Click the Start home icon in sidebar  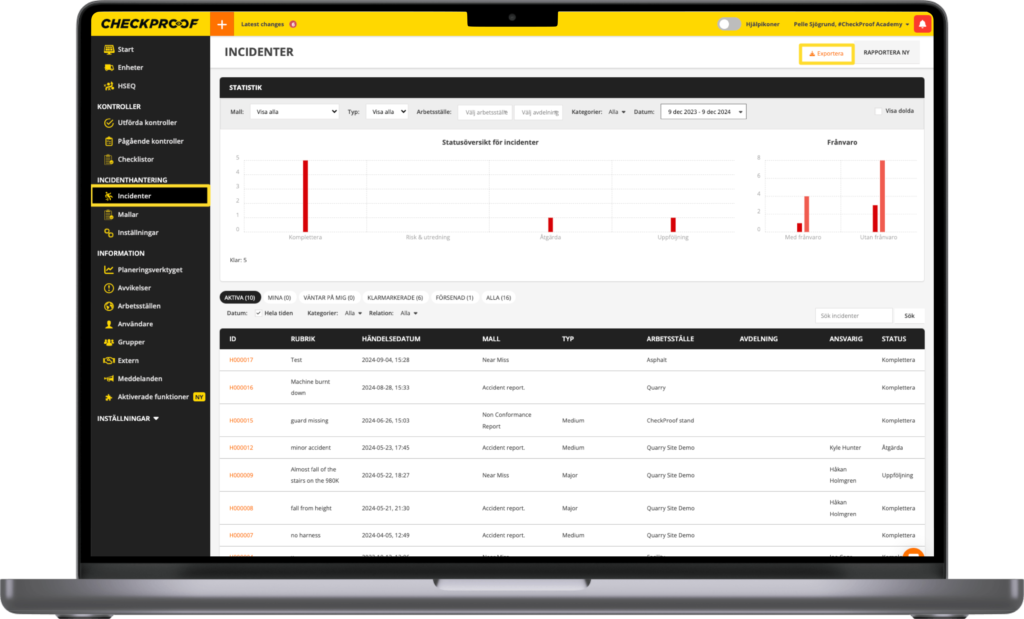pos(109,49)
